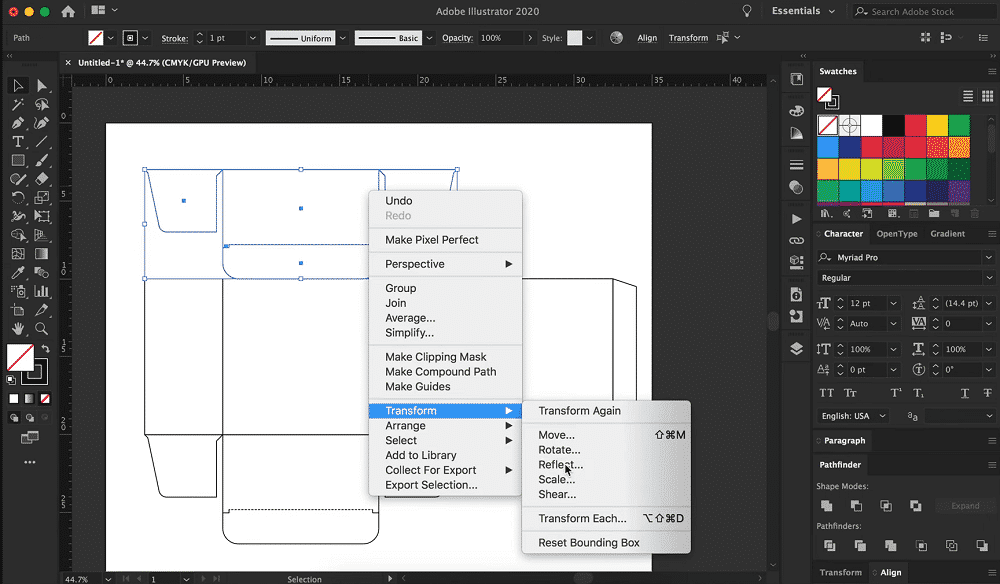Switch Swatches panel to thumbnail view

pyautogui.click(x=987, y=96)
